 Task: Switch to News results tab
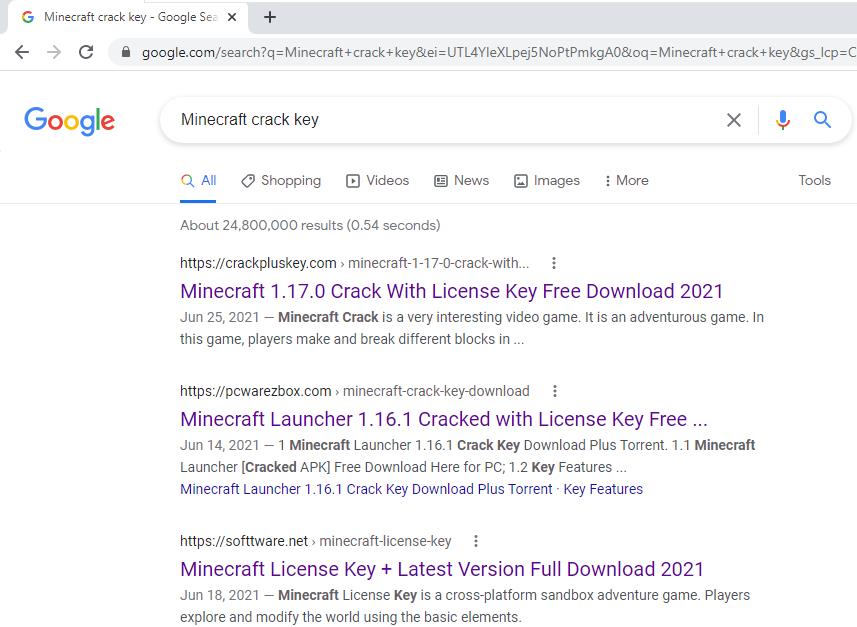click(x=461, y=180)
